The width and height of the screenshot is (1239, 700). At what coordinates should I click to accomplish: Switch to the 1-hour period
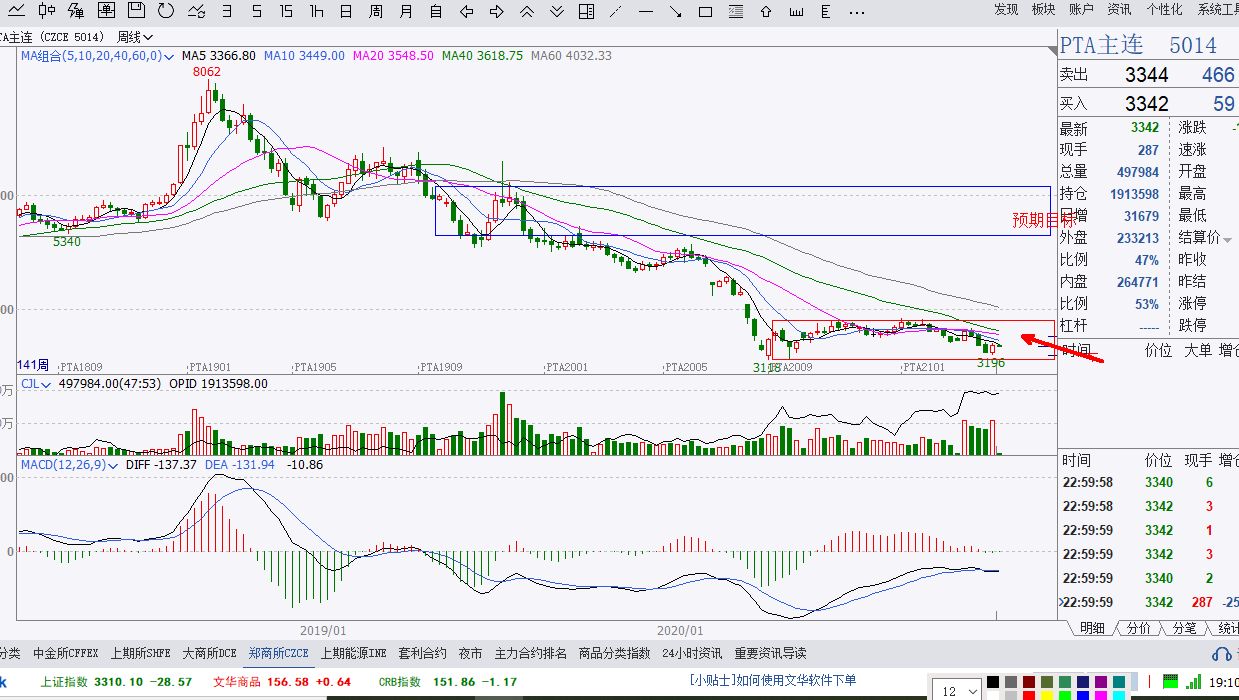pyautogui.click(x=316, y=11)
